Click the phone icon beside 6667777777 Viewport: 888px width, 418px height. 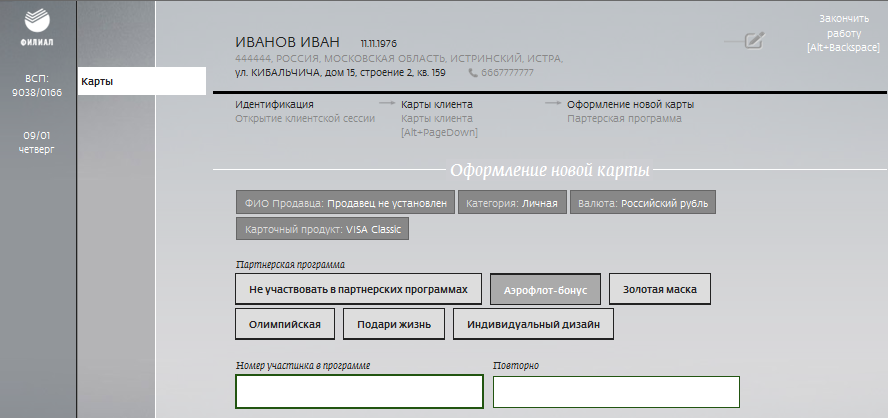473,73
